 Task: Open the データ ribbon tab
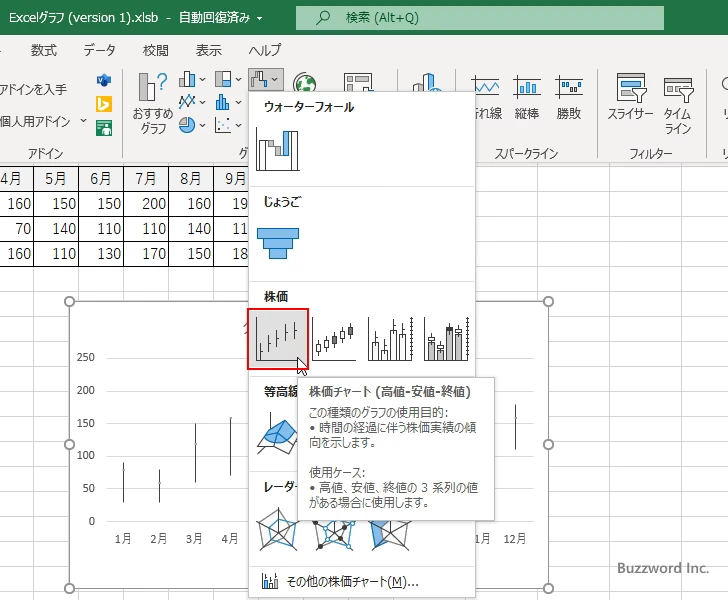pyautogui.click(x=99, y=50)
